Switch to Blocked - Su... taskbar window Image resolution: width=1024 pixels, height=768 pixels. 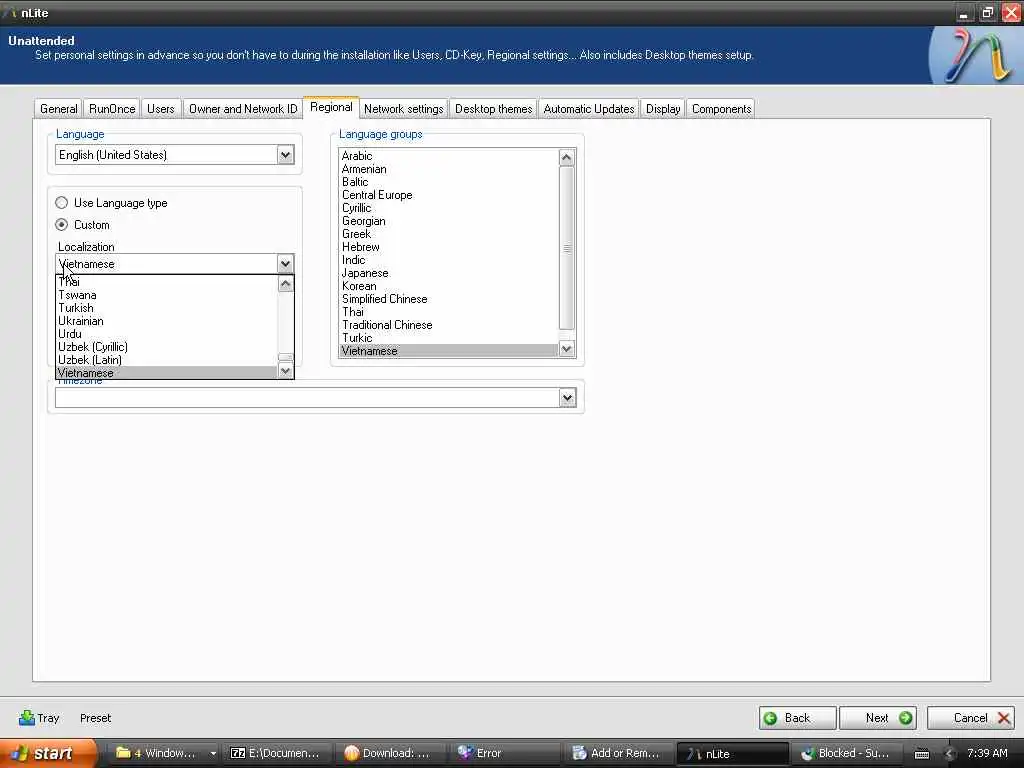pos(846,754)
